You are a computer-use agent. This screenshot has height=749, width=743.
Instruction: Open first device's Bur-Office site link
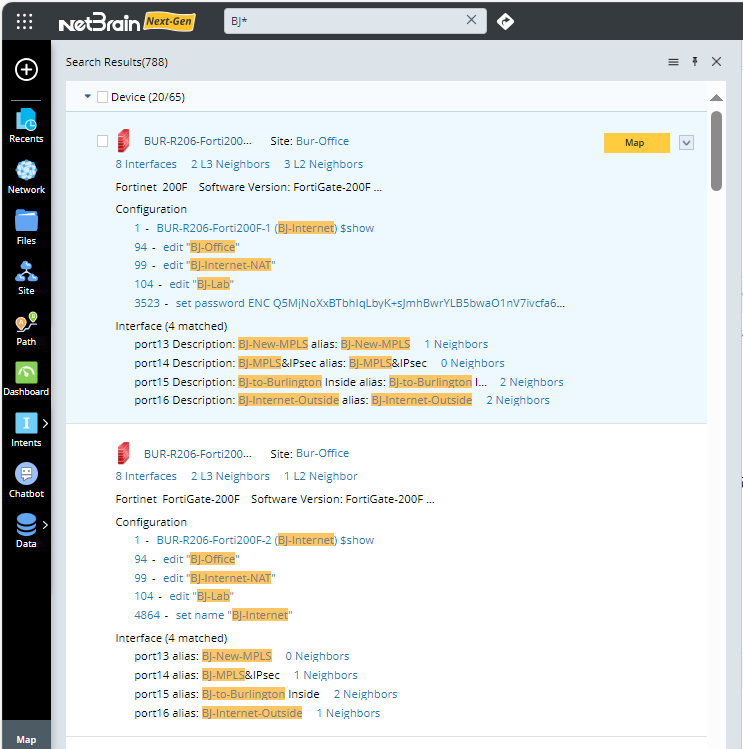point(323,141)
